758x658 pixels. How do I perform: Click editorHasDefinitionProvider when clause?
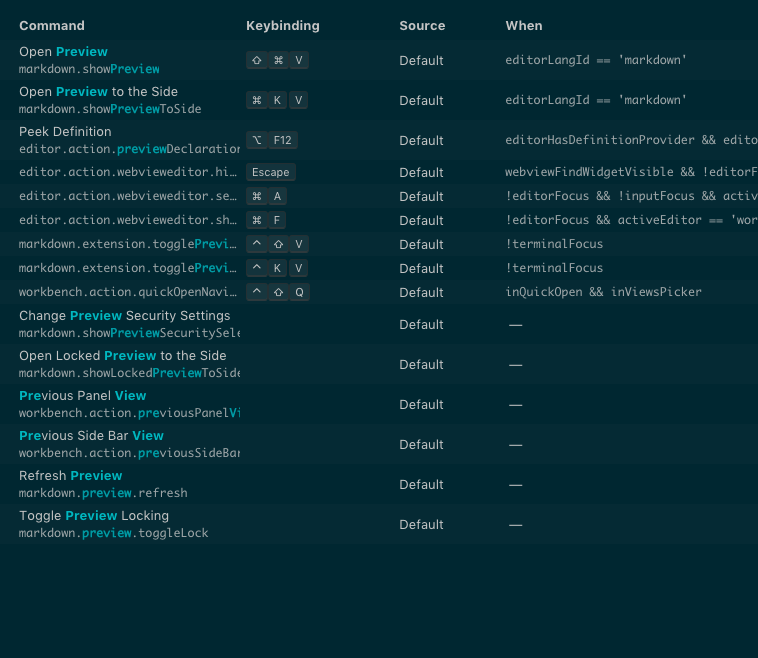pyautogui.click(x=631, y=140)
